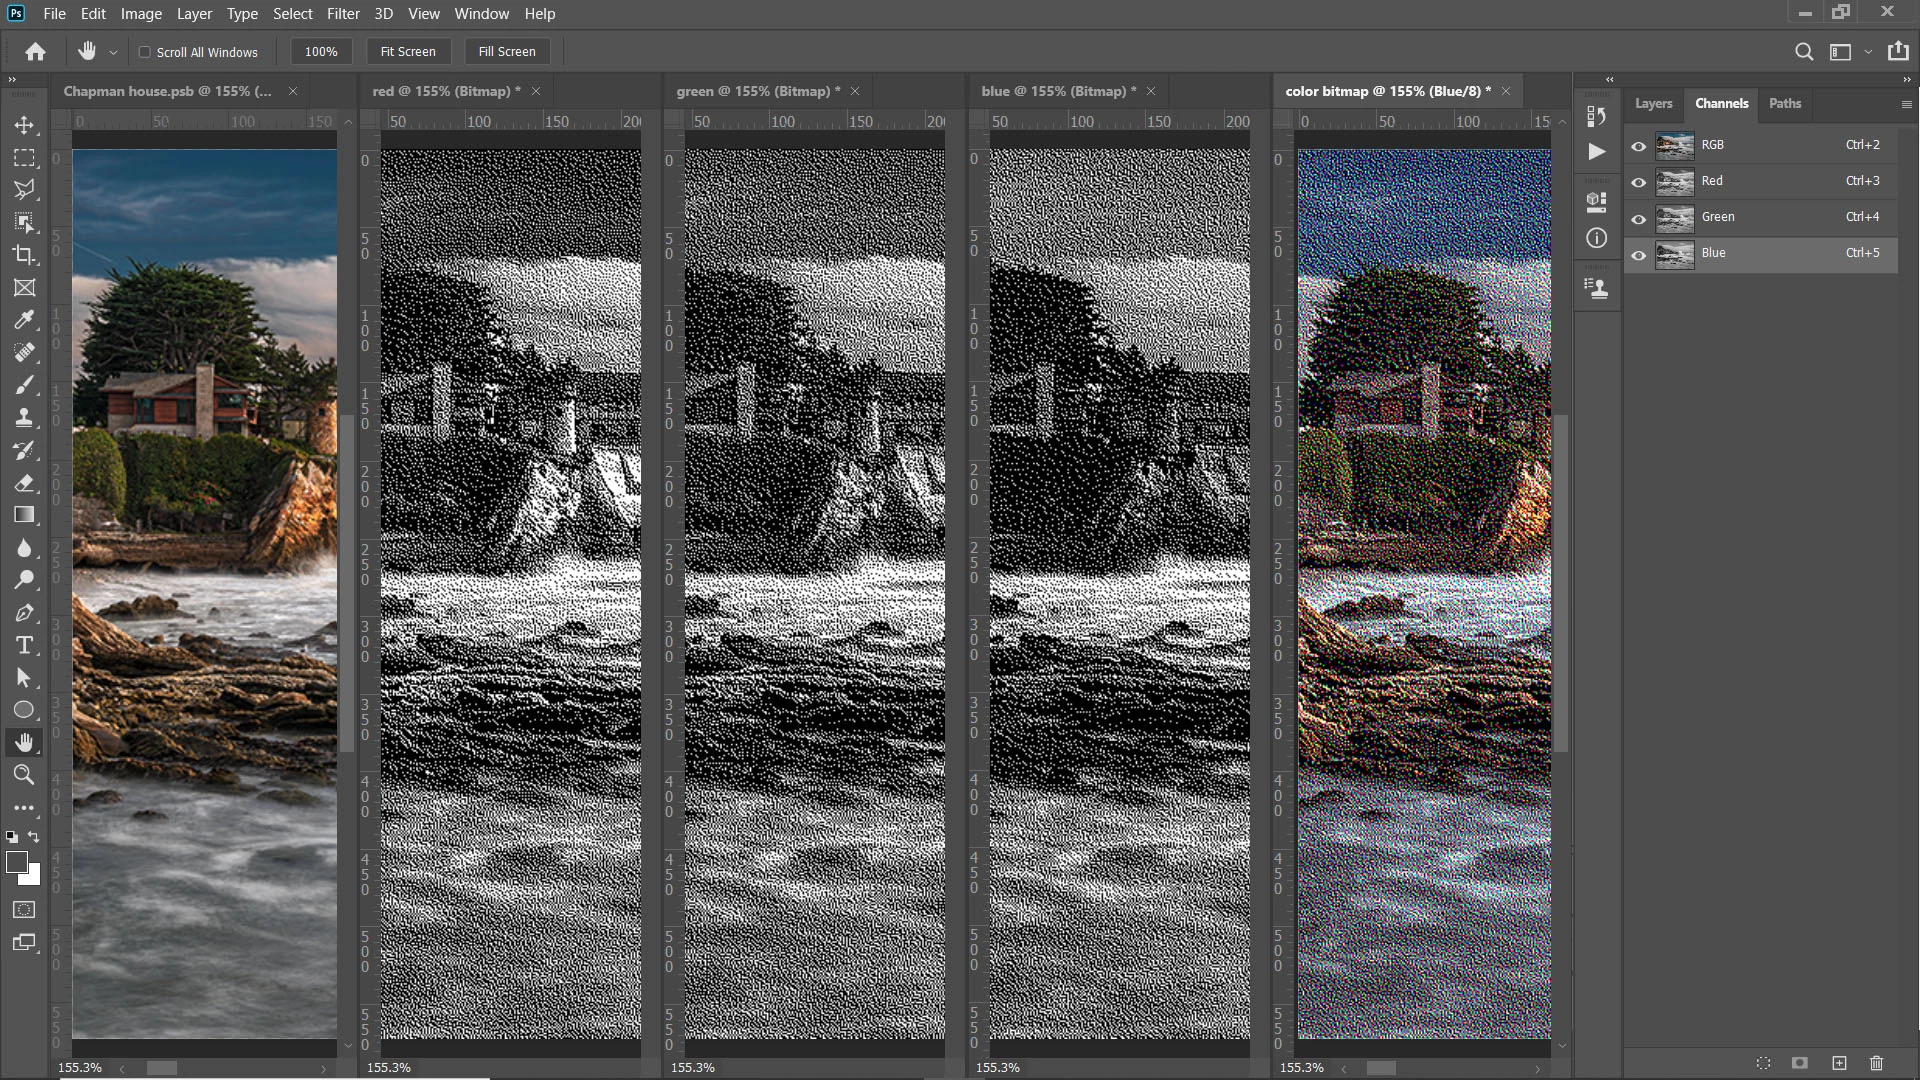Screen dimensions: 1920x1080
Task: Toggle Blue channel eye icon
Action: click(x=1638, y=255)
